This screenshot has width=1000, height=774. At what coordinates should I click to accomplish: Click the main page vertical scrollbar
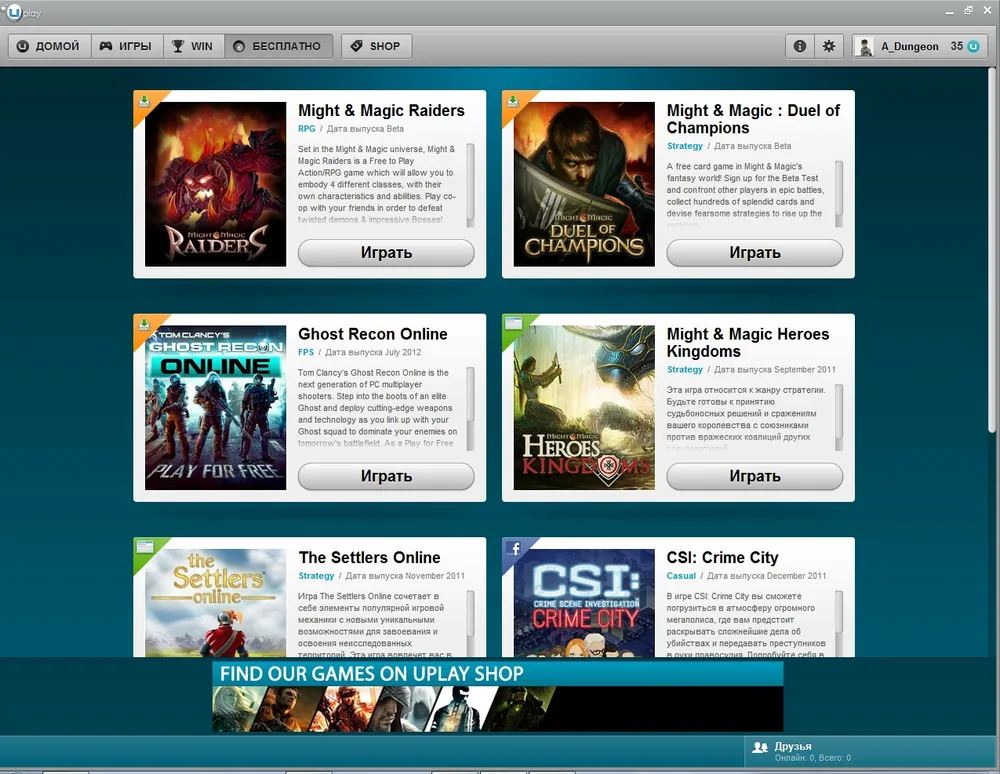point(992,249)
